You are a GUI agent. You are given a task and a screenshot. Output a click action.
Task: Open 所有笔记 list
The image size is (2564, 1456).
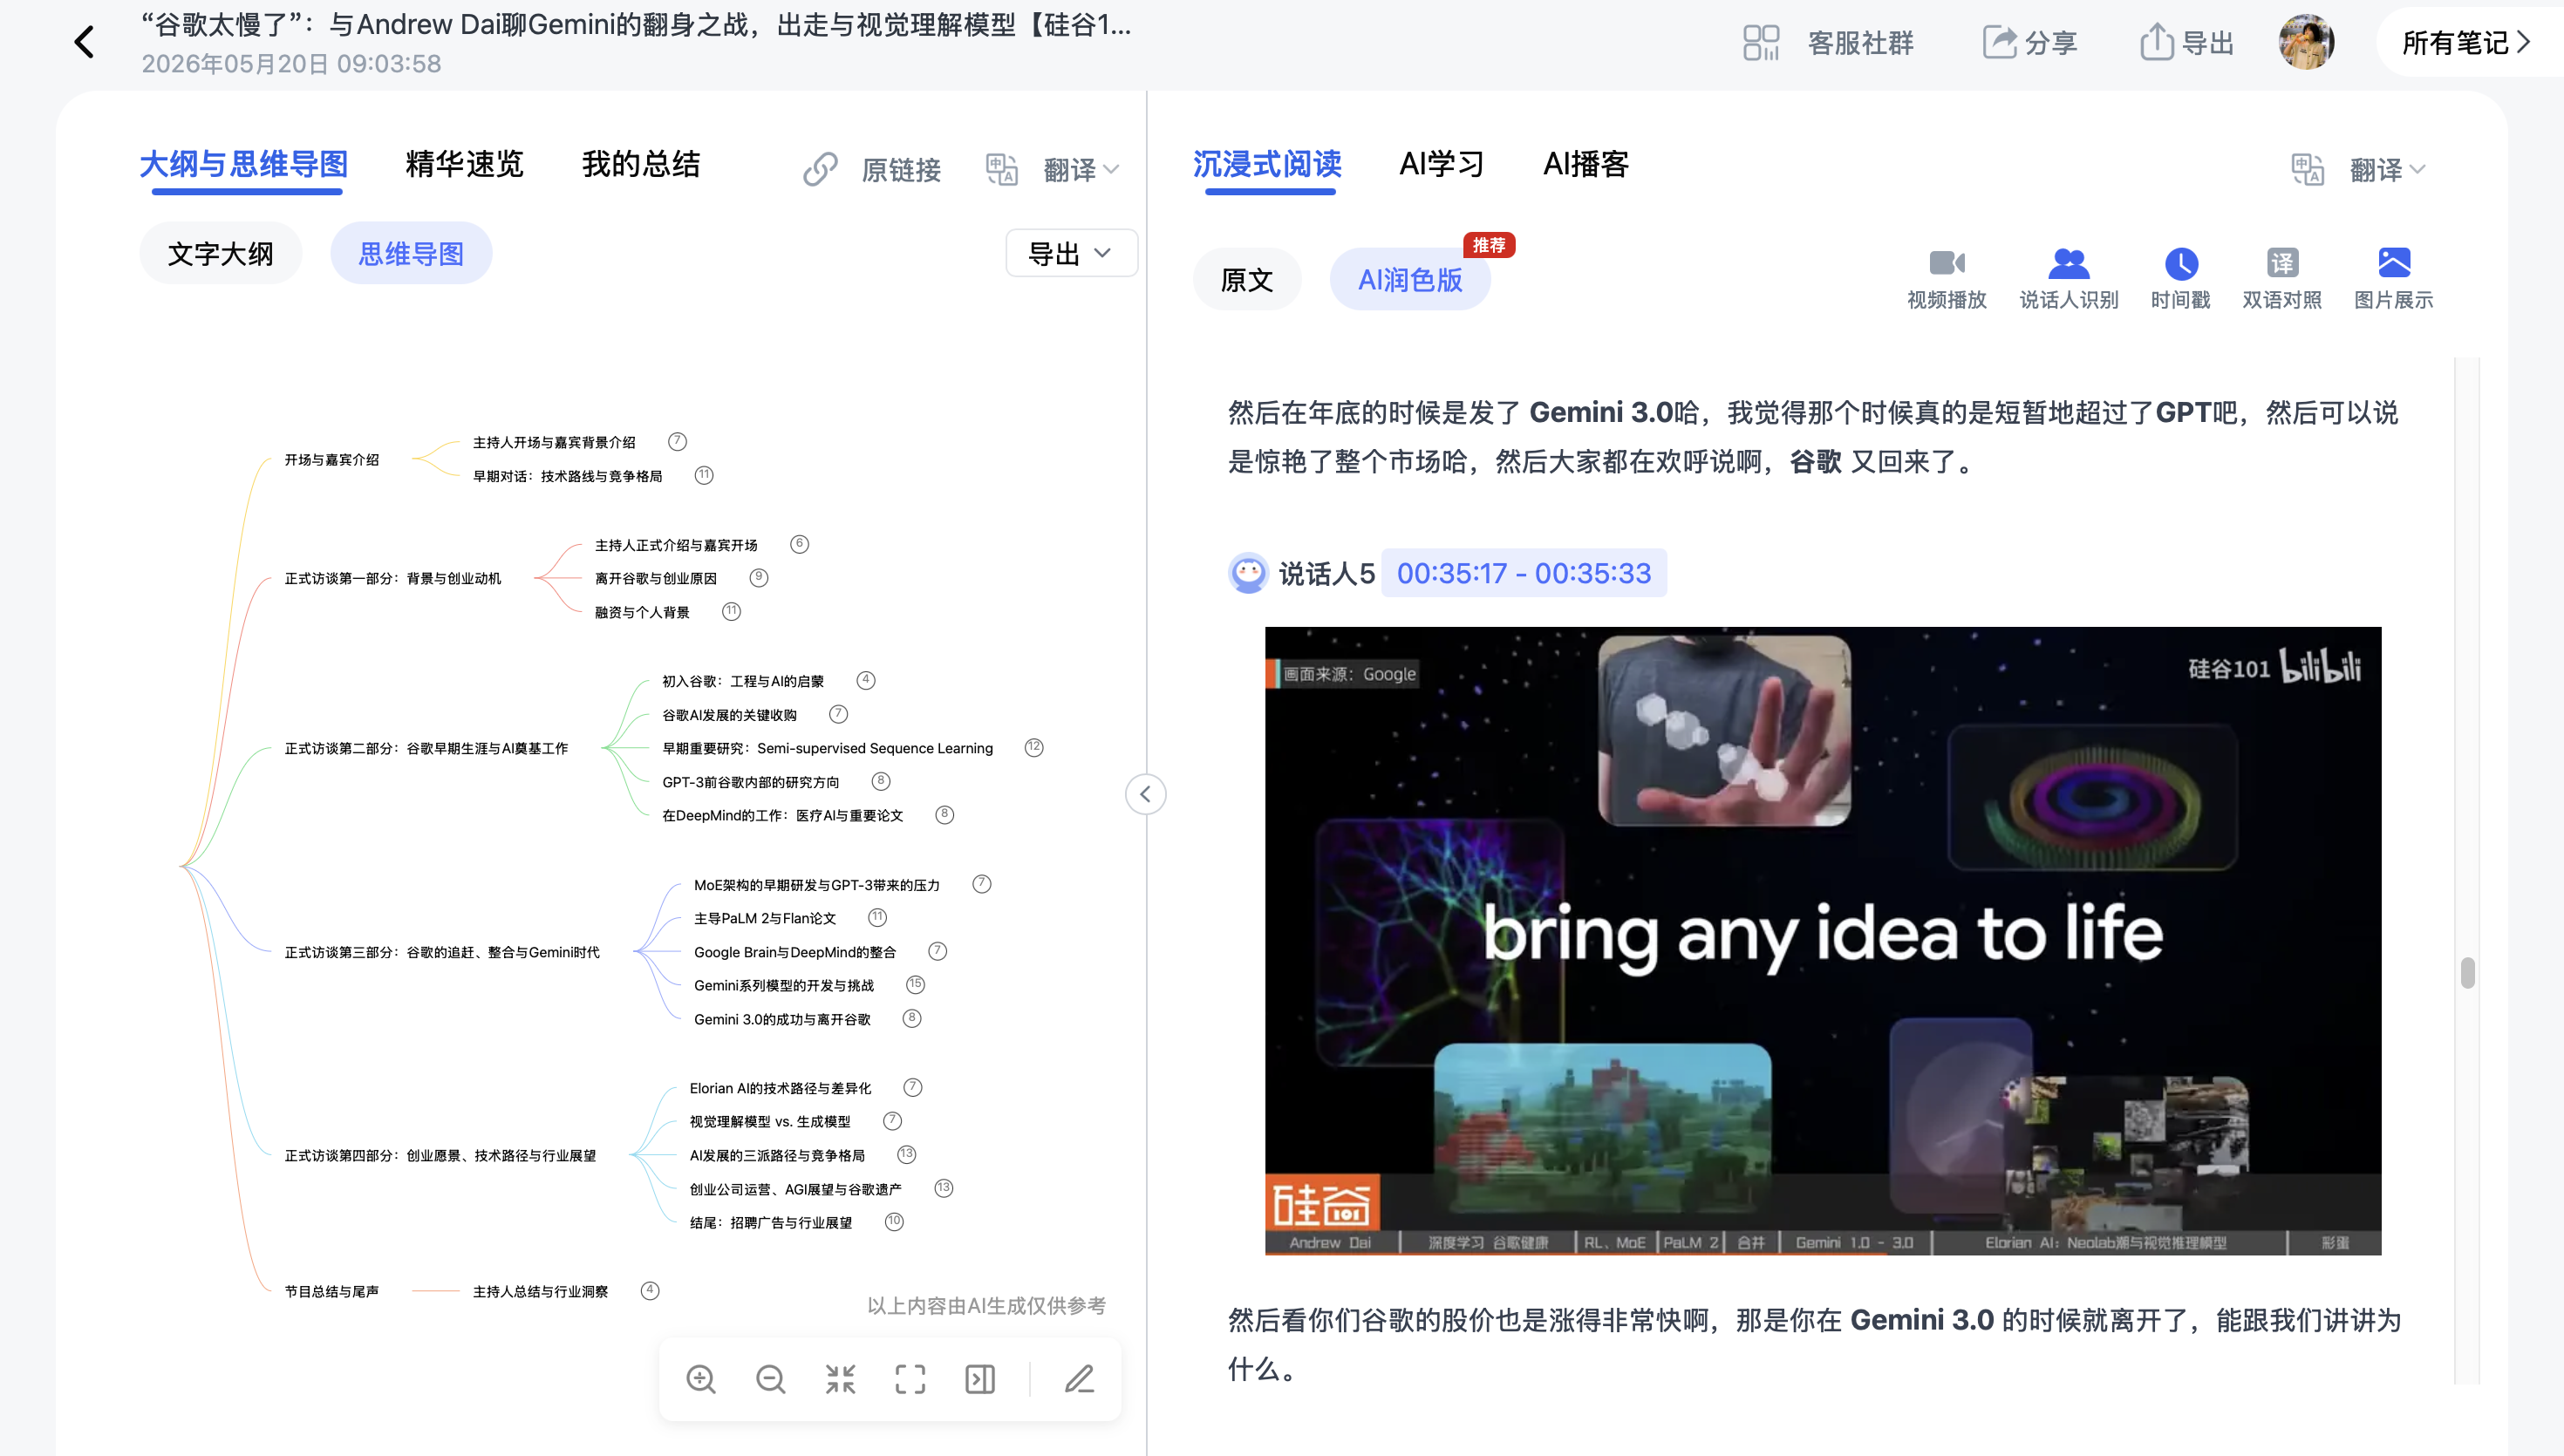pos(2466,42)
